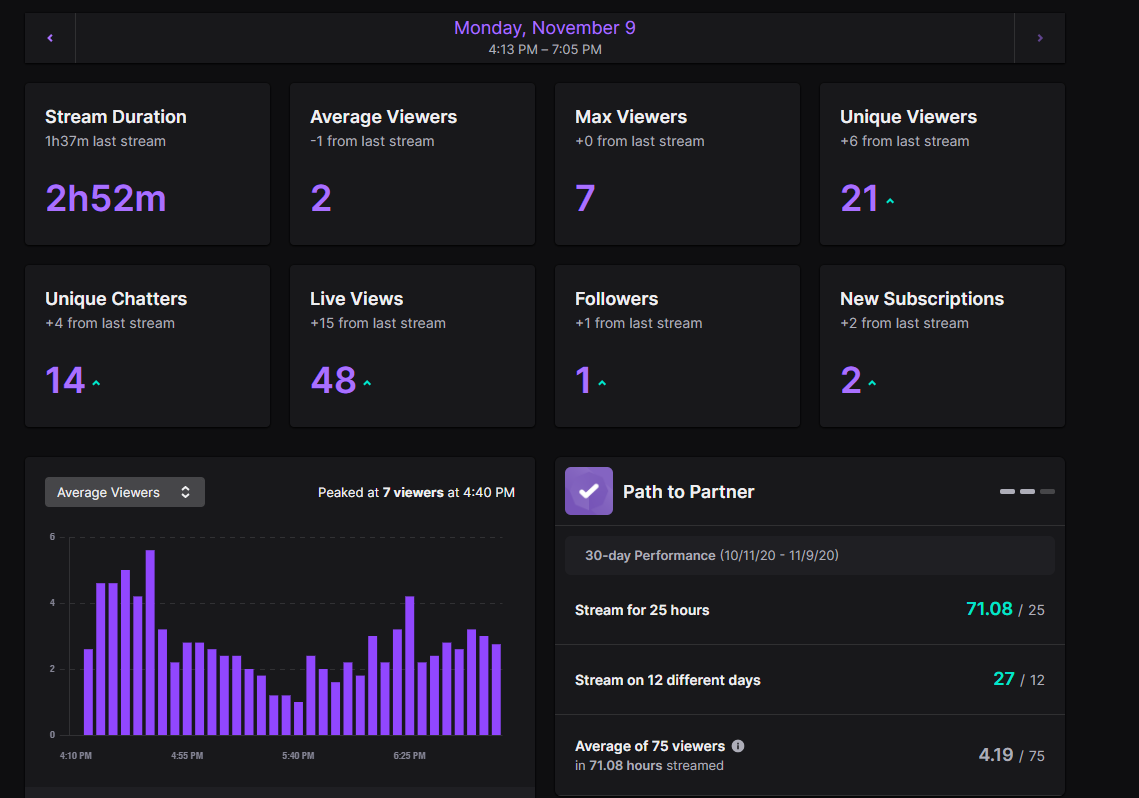Select the Stream on 12 different days row
The image size is (1139, 798).
(810, 680)
